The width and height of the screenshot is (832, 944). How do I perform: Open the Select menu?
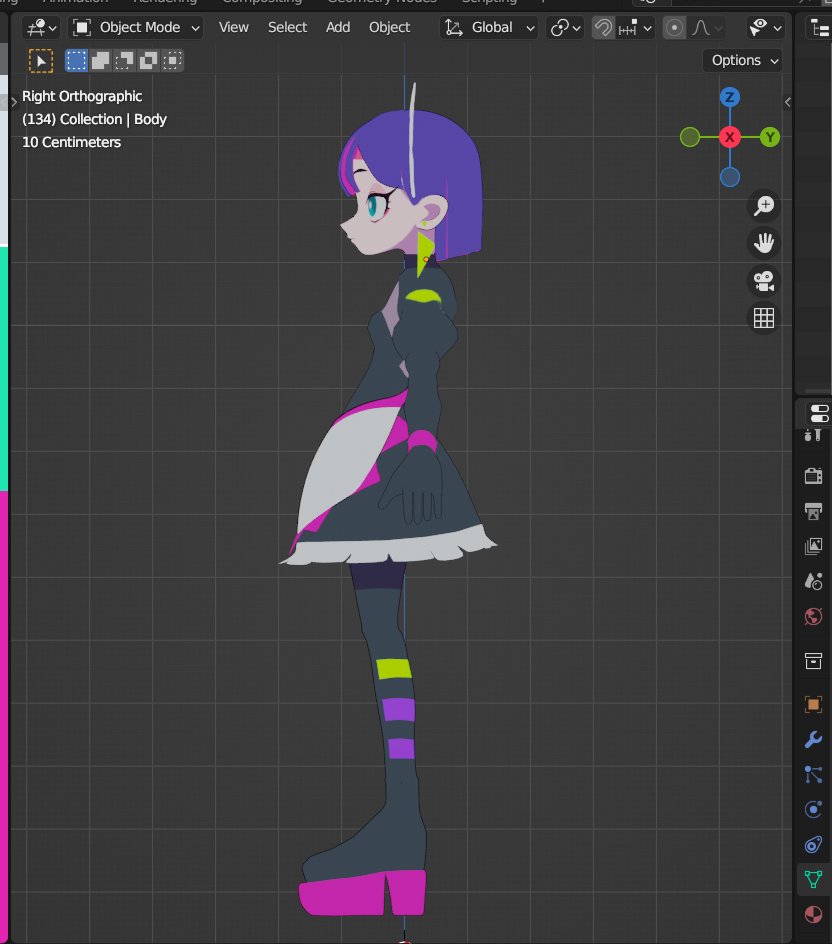coord(287,27)
